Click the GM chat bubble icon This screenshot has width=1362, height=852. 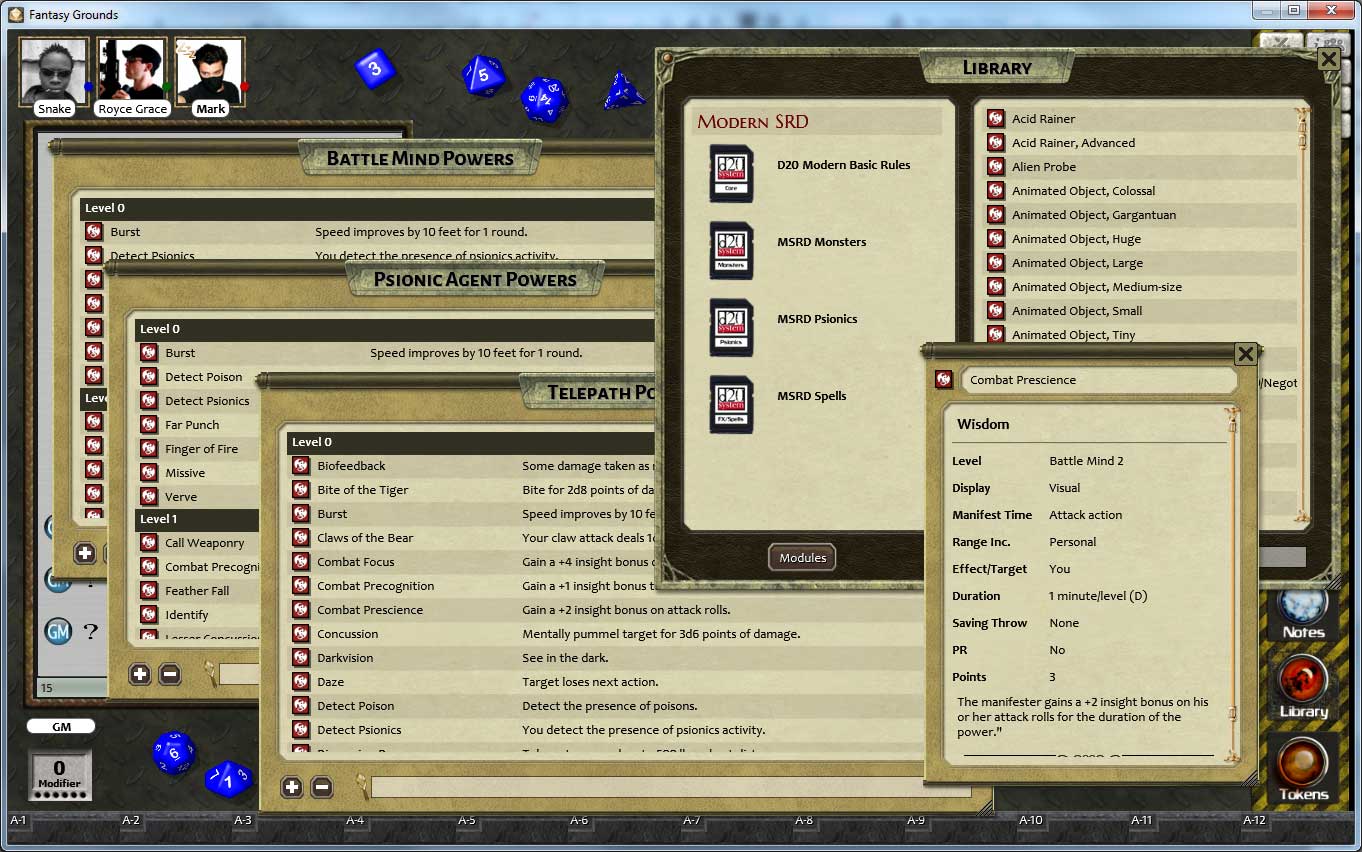[x=60, y=632]
